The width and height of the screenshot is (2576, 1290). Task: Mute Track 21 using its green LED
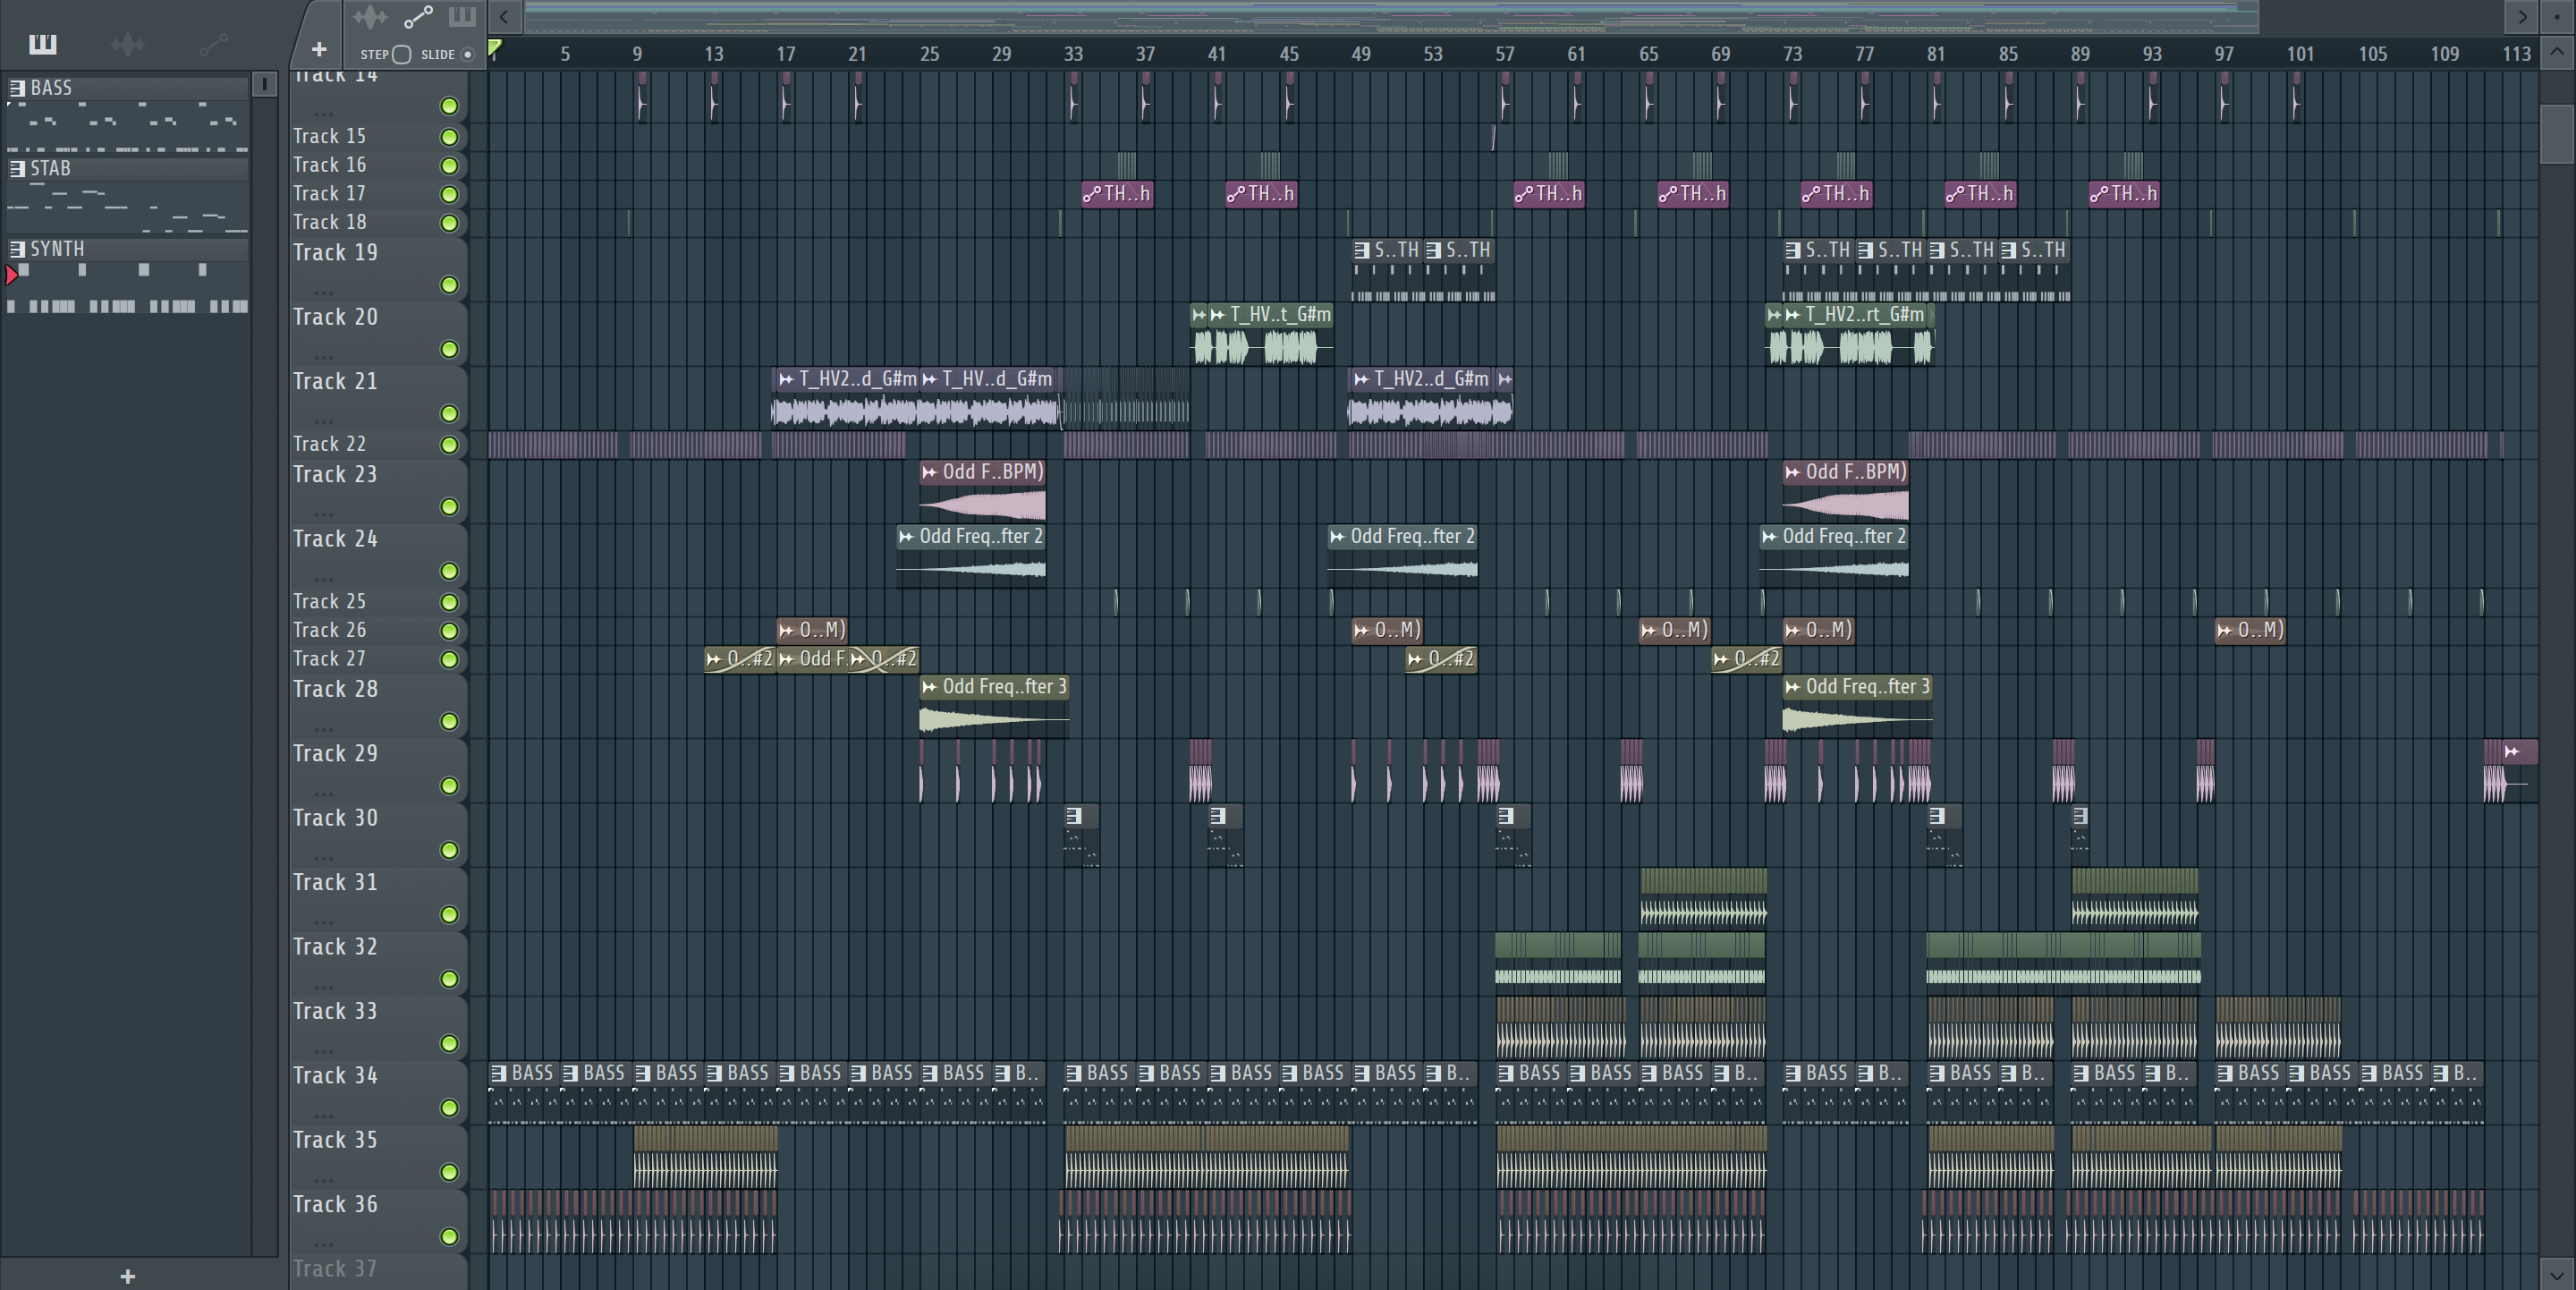pyautogui.click(x=449, y=413)
